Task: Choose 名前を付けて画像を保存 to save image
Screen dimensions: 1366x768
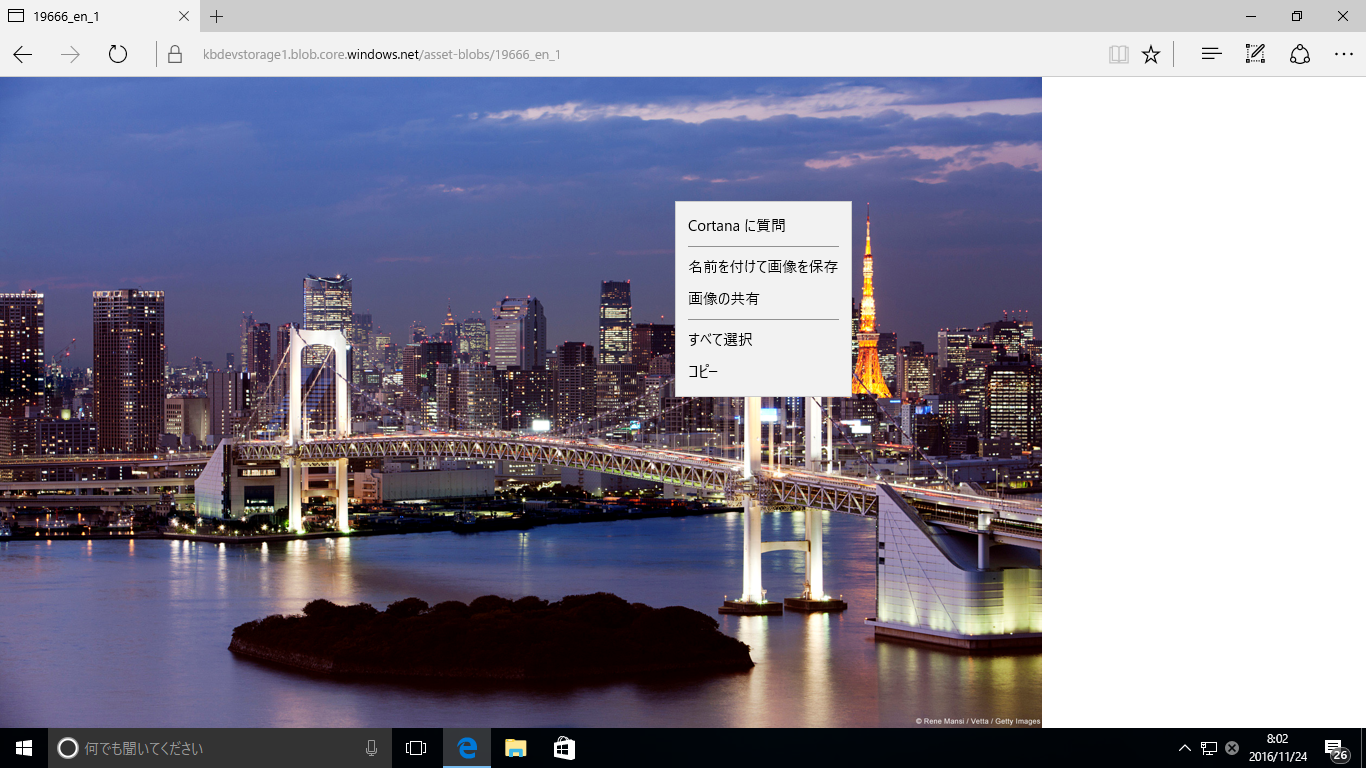Action: point(762,267)
